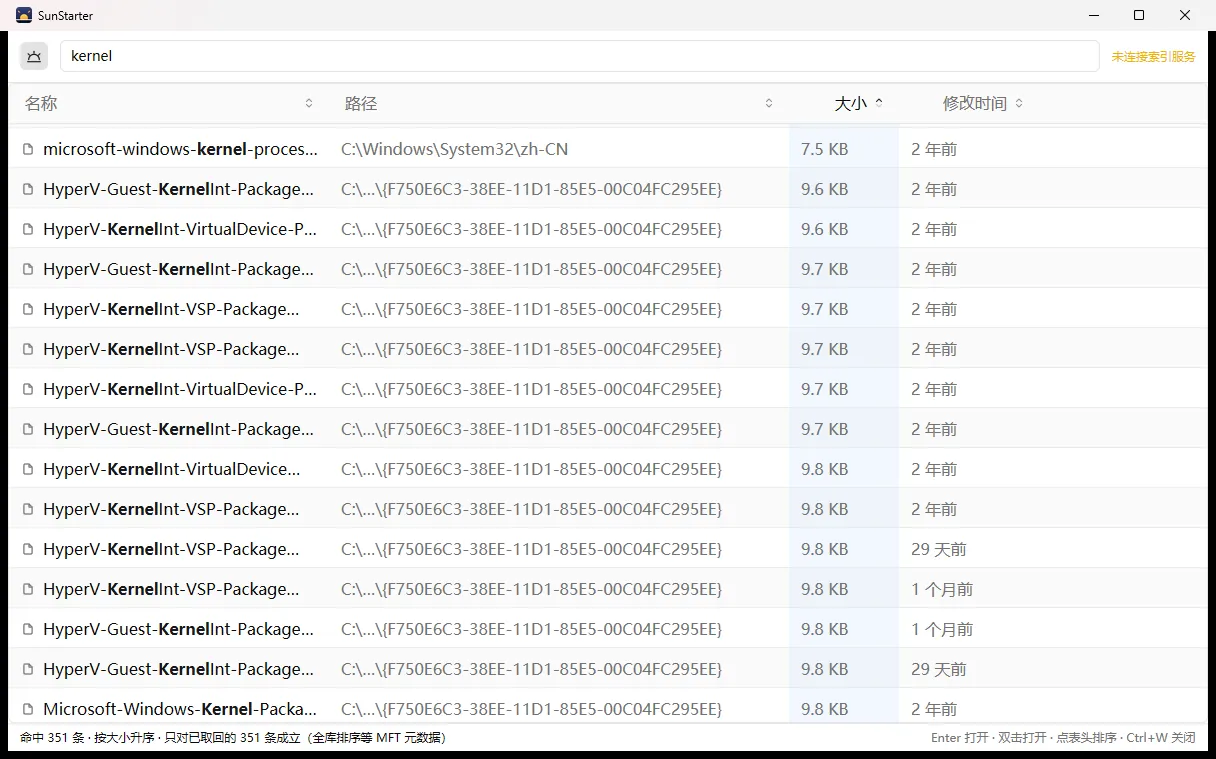The image size is (1216, 759).
Task: Select the 9.6 KB HyperV-Guest-KernelInt-Package file name
Action: click(x=178, y=189)
